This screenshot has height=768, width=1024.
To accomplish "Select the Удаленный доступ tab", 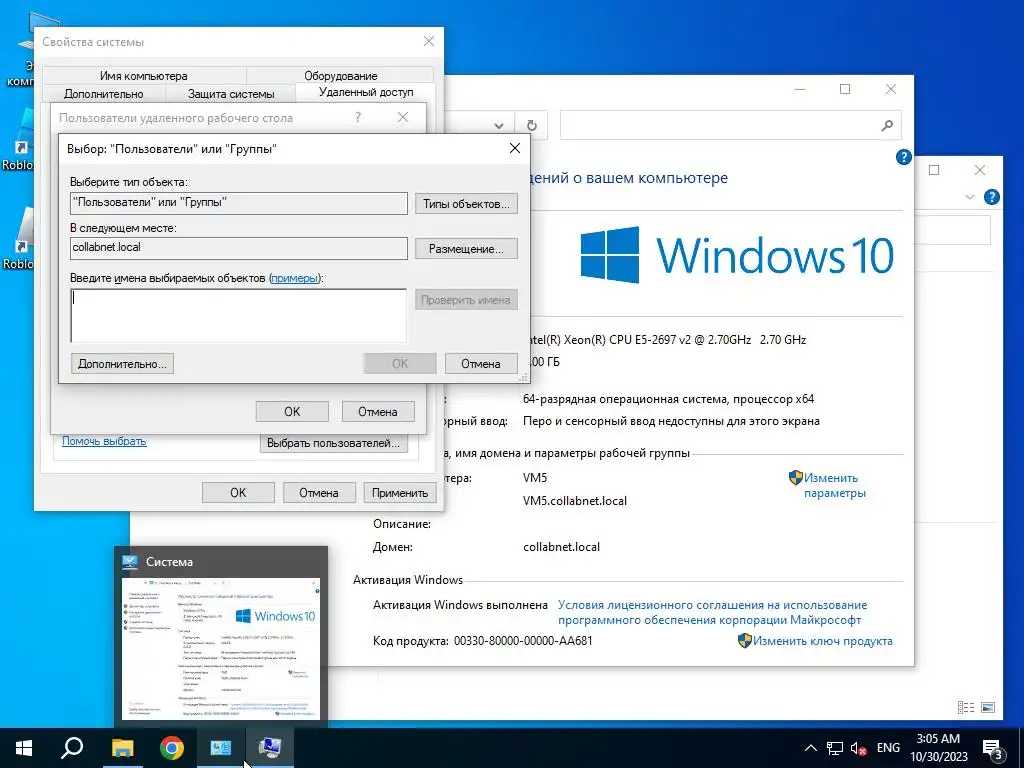I will [366, 92].
